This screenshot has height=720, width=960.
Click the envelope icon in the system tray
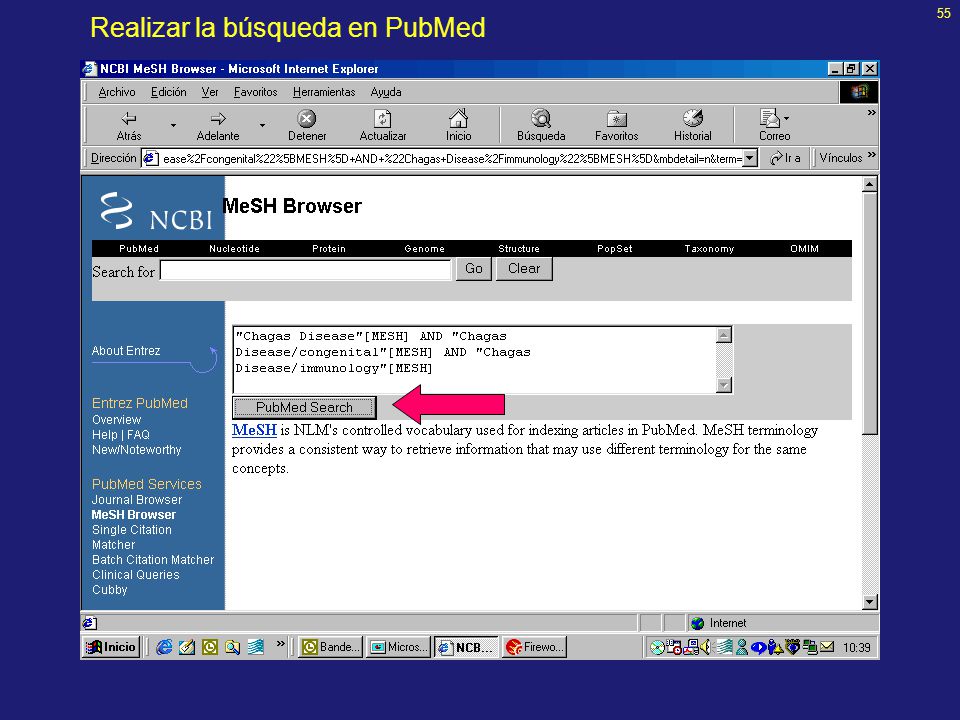(x=827, y=647)
